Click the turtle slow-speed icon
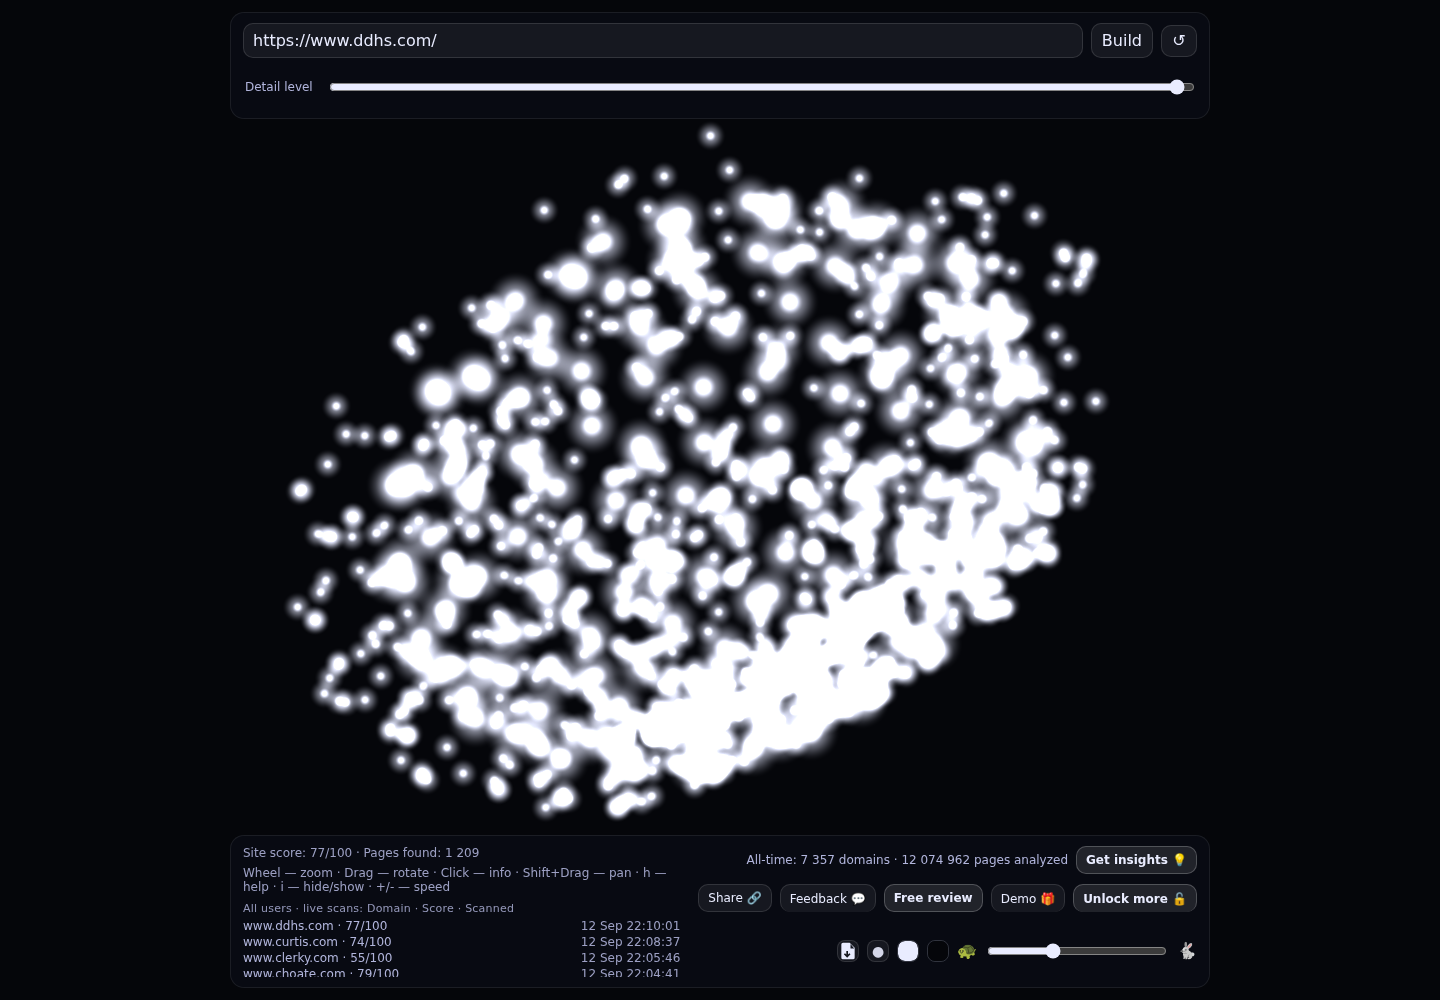The width and height of the screenshot is (1440, 1000). tap(967, 951)
